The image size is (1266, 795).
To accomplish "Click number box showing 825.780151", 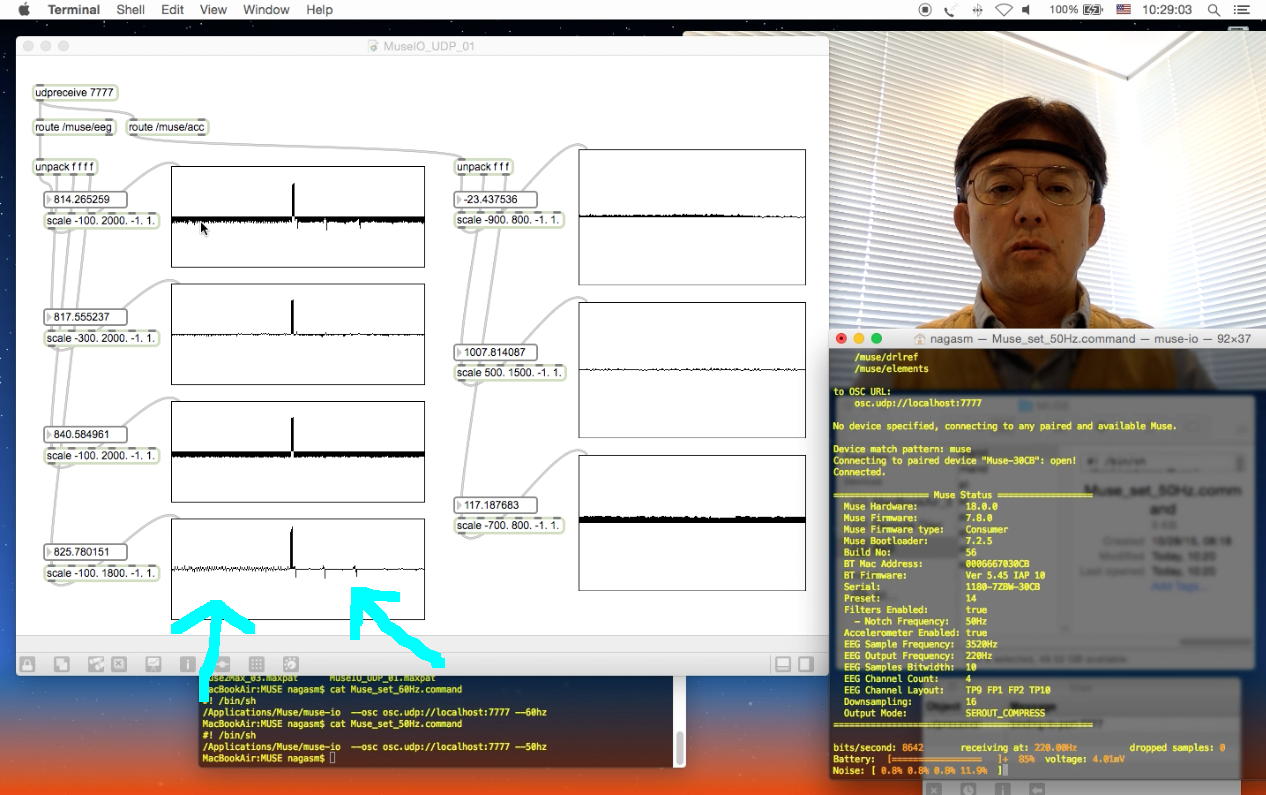I will pyautogui.click(x=85, y=552).
